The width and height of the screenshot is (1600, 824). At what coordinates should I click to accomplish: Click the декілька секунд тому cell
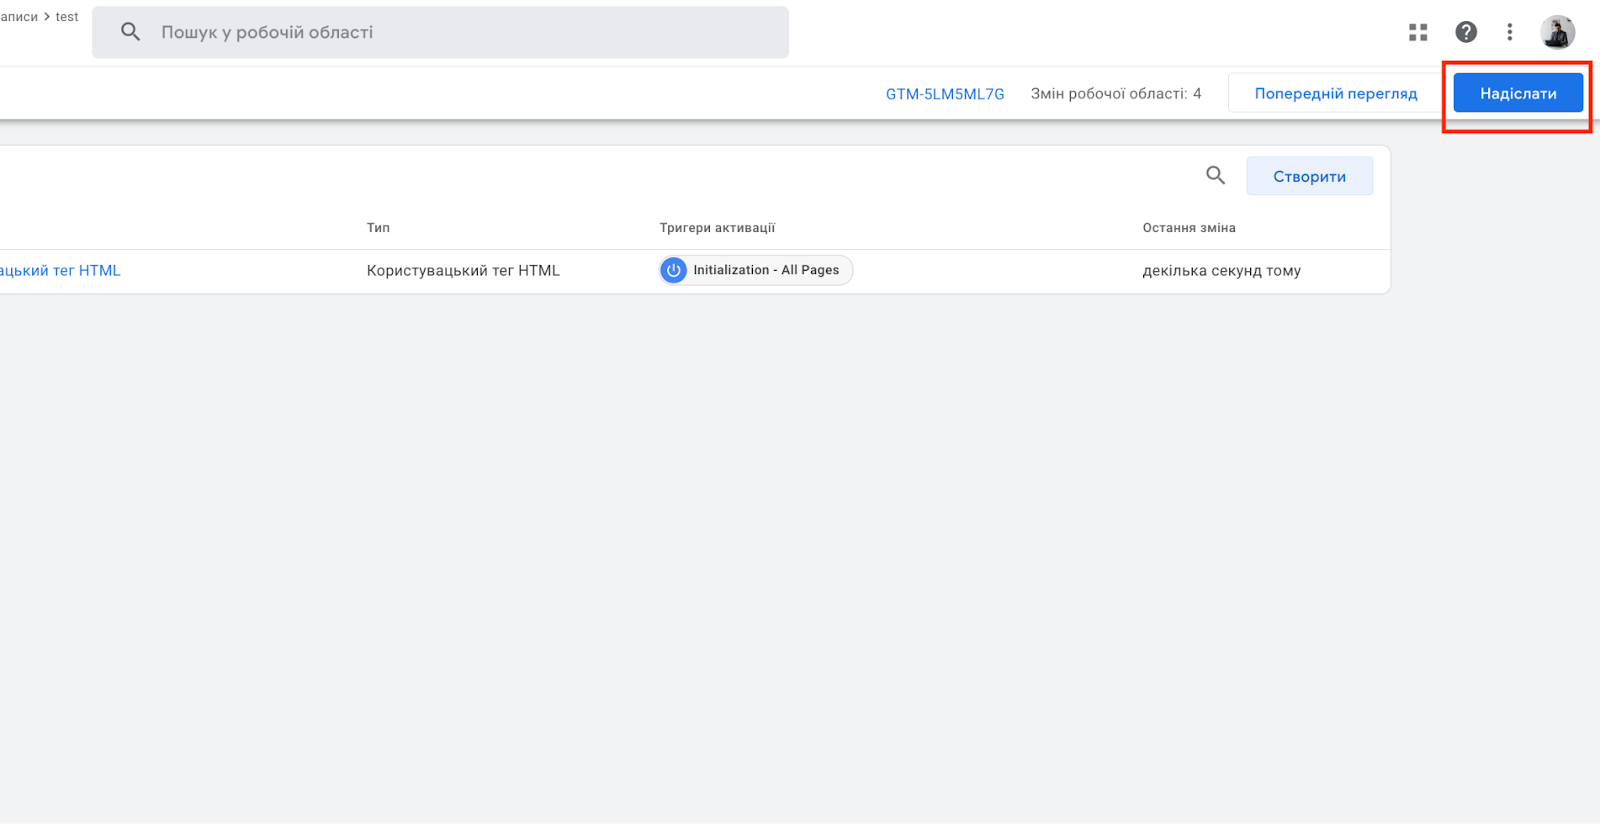(x=1222, y=270)
